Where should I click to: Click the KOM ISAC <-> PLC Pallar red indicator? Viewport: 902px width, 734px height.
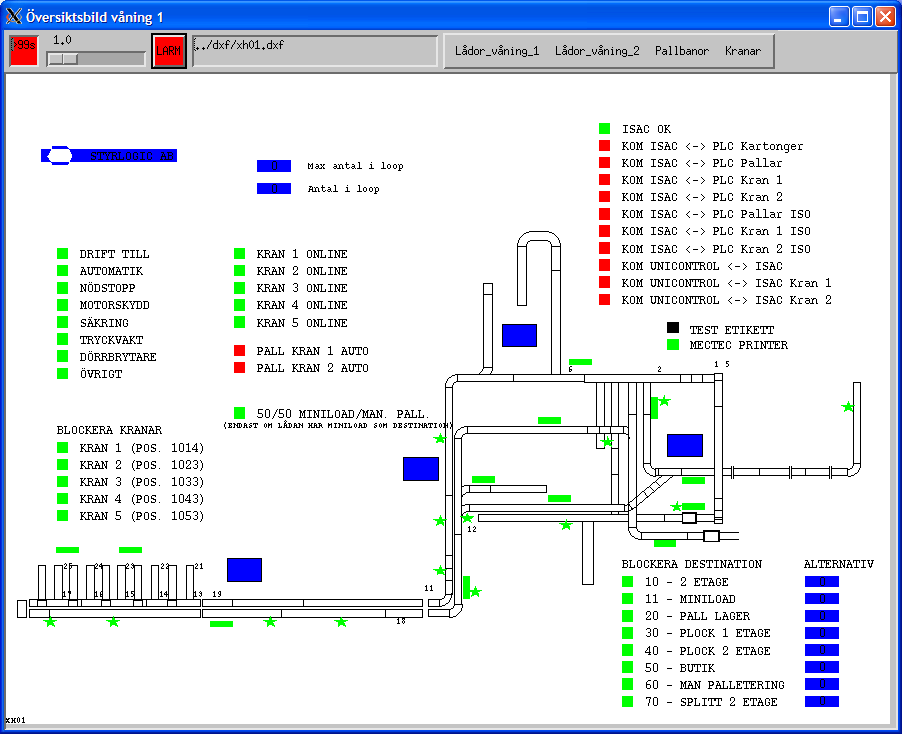click(604, 163)
